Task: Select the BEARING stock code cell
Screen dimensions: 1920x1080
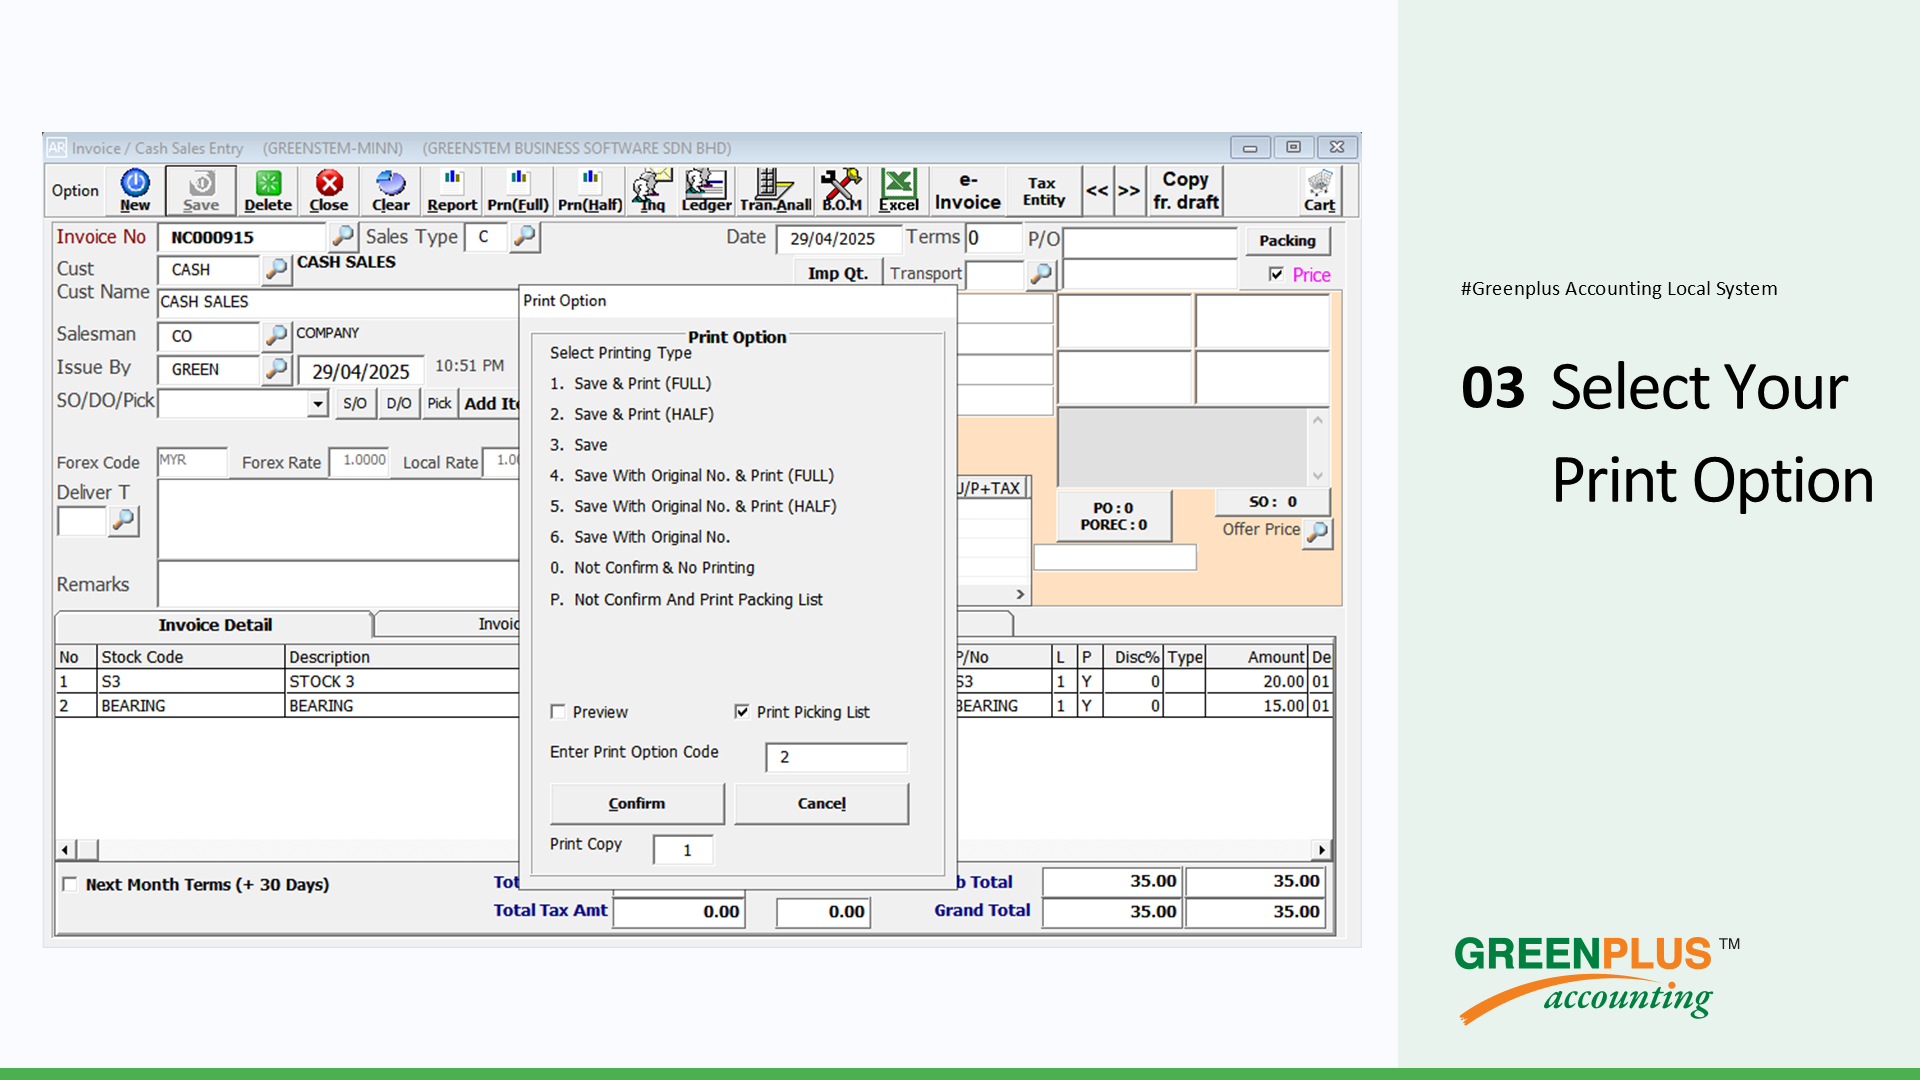Action: [x=191, y=706]
